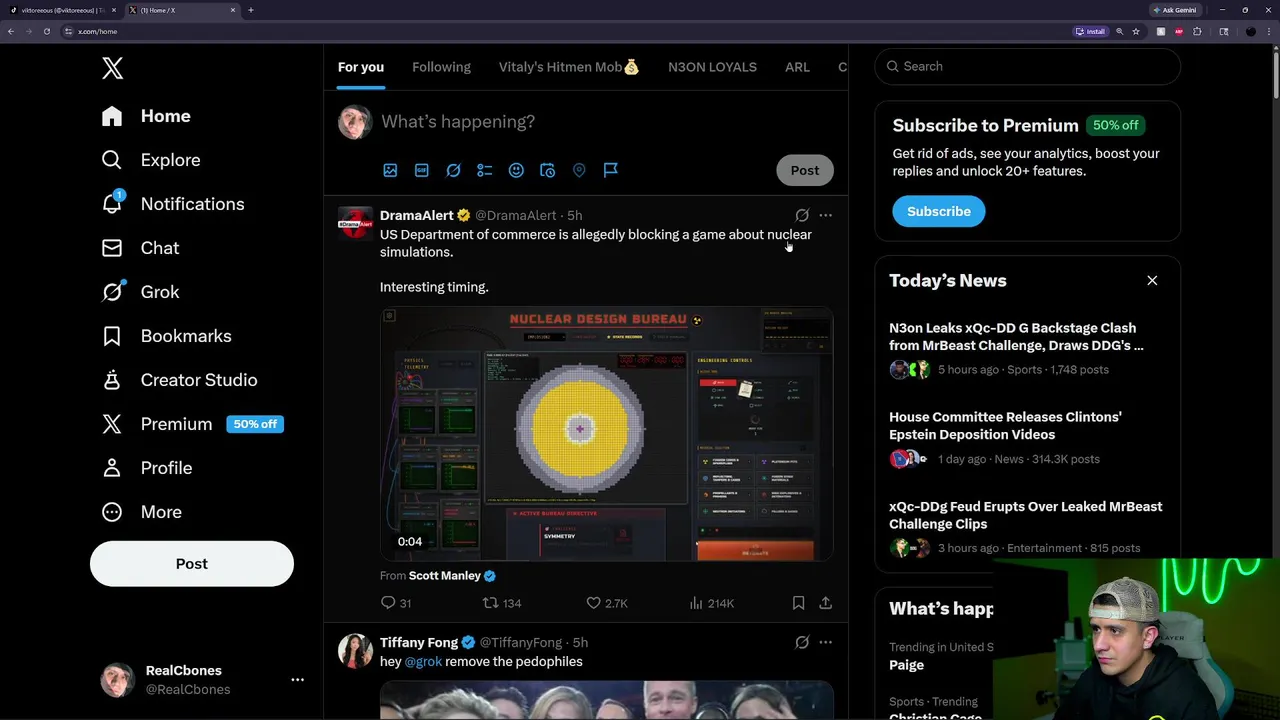Switch to the For you tab

[361, 67]
